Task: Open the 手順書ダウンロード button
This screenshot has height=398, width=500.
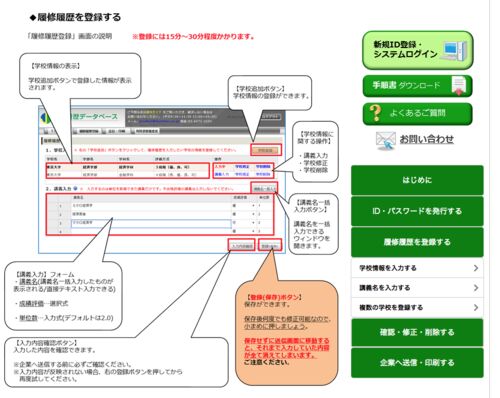Action: tap(417, 86)
